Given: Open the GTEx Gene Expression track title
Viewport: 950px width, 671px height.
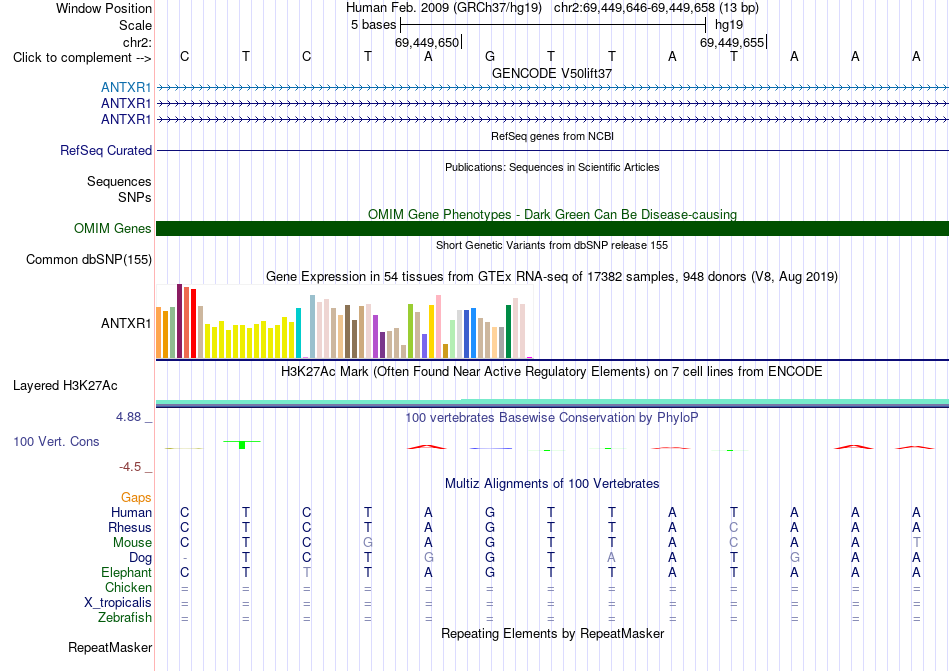Looking at the screenshot, I should 552,277.
